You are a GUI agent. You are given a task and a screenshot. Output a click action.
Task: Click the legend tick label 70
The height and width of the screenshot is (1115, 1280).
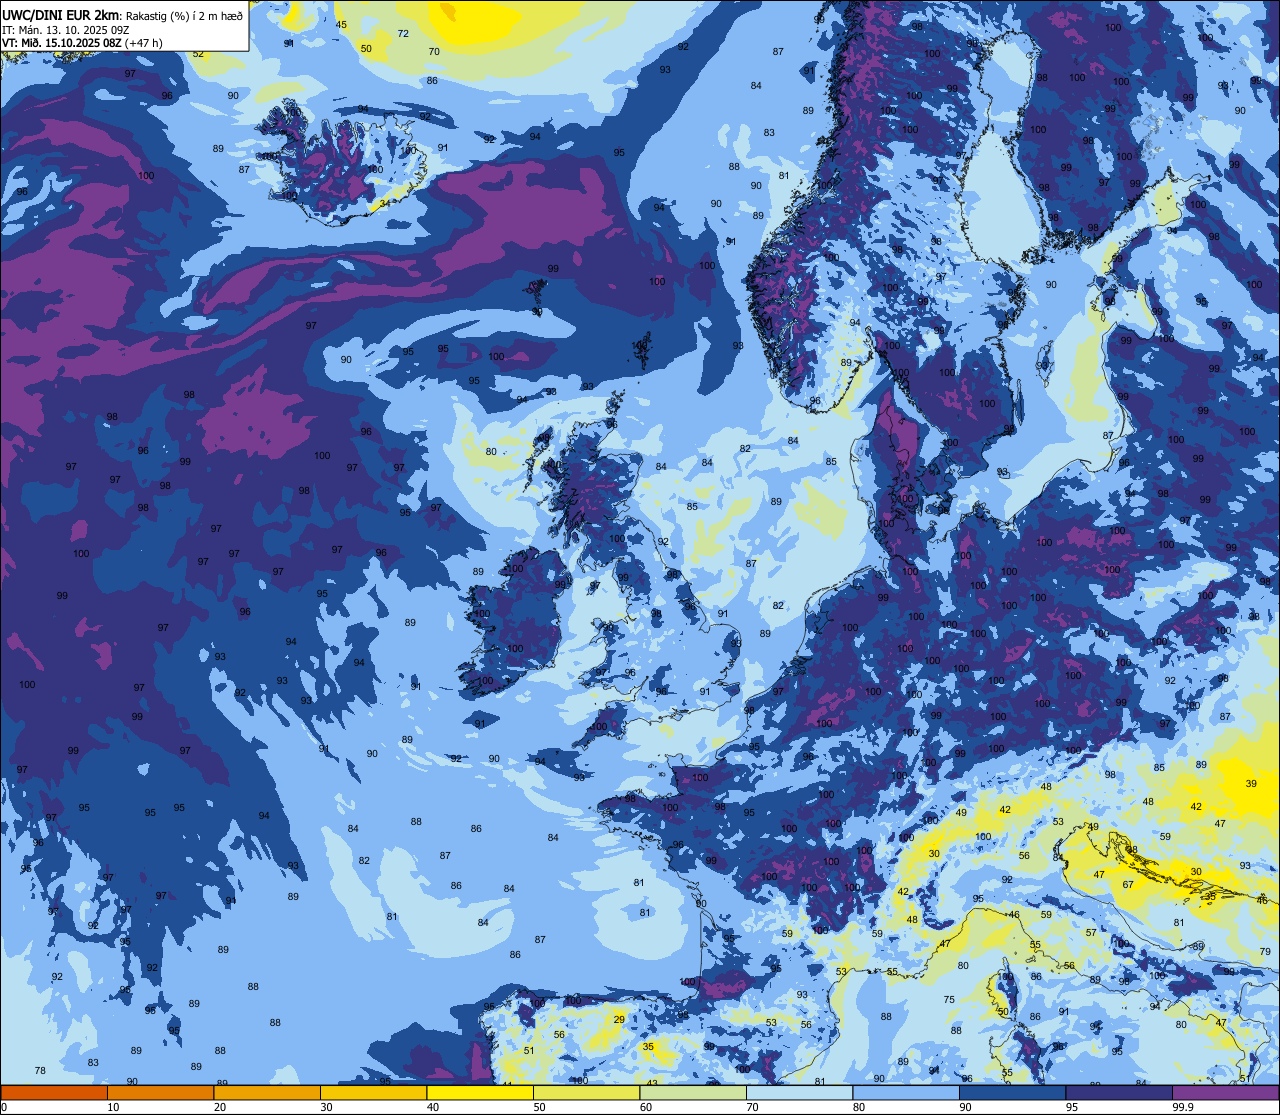(x=752, y=1107)
